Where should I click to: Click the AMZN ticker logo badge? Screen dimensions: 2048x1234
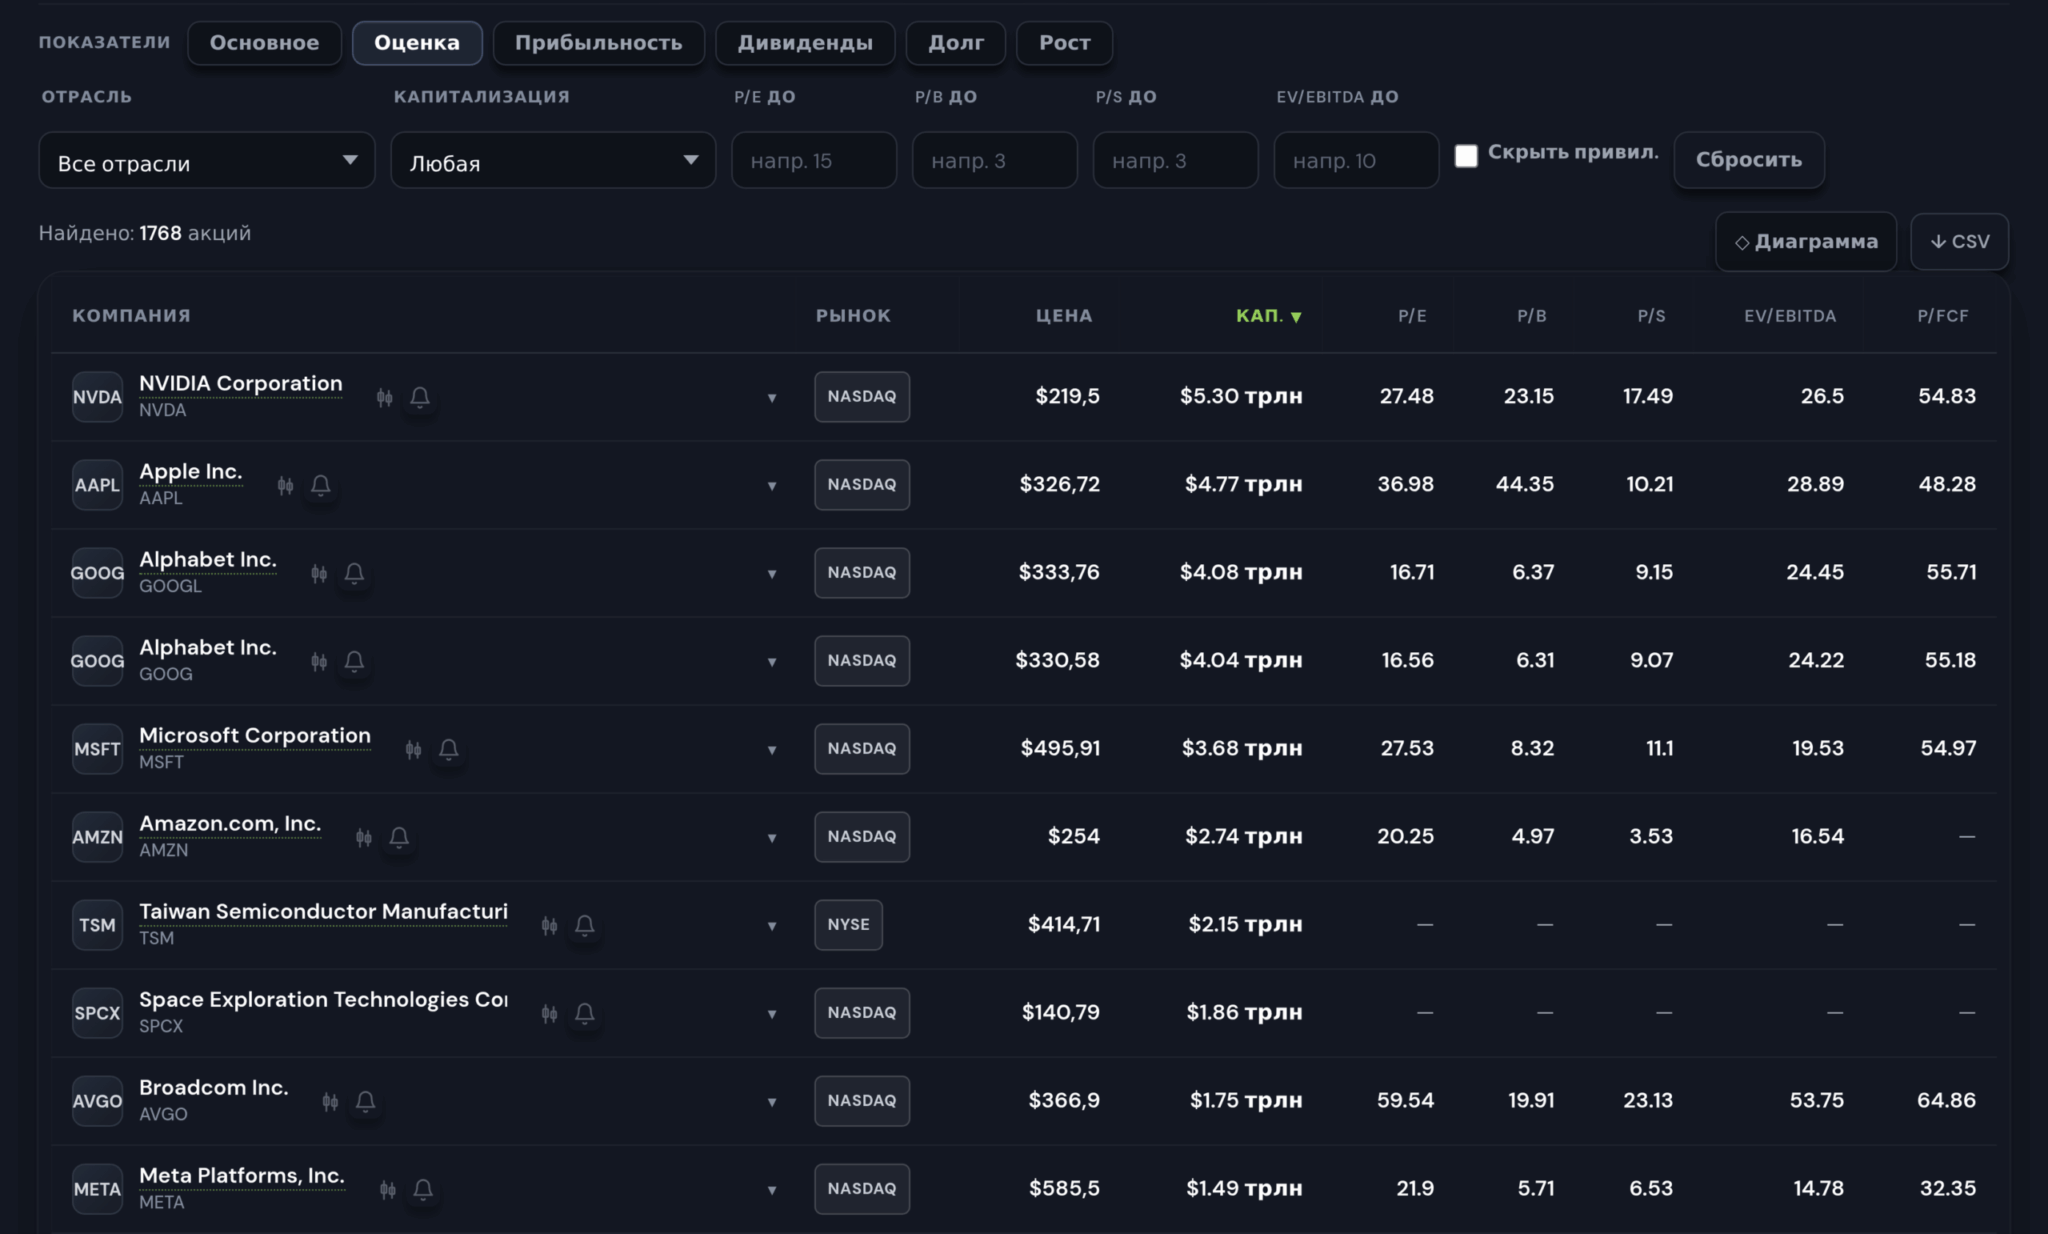pos(97,837)
